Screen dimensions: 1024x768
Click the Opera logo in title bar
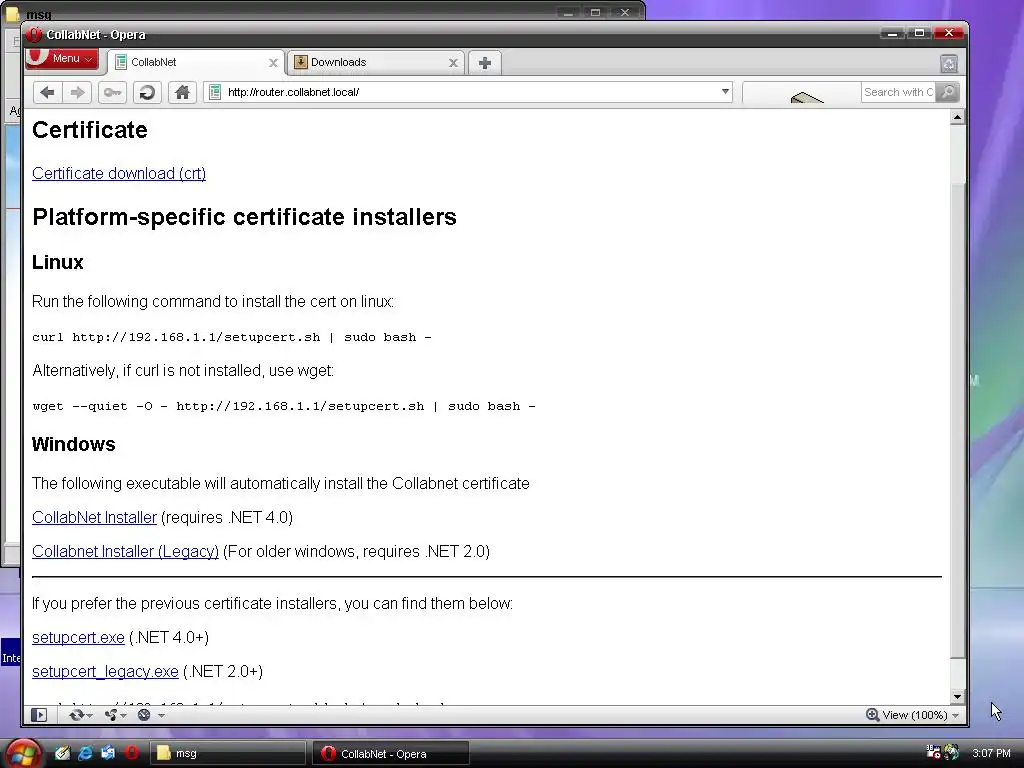[34, 35]
